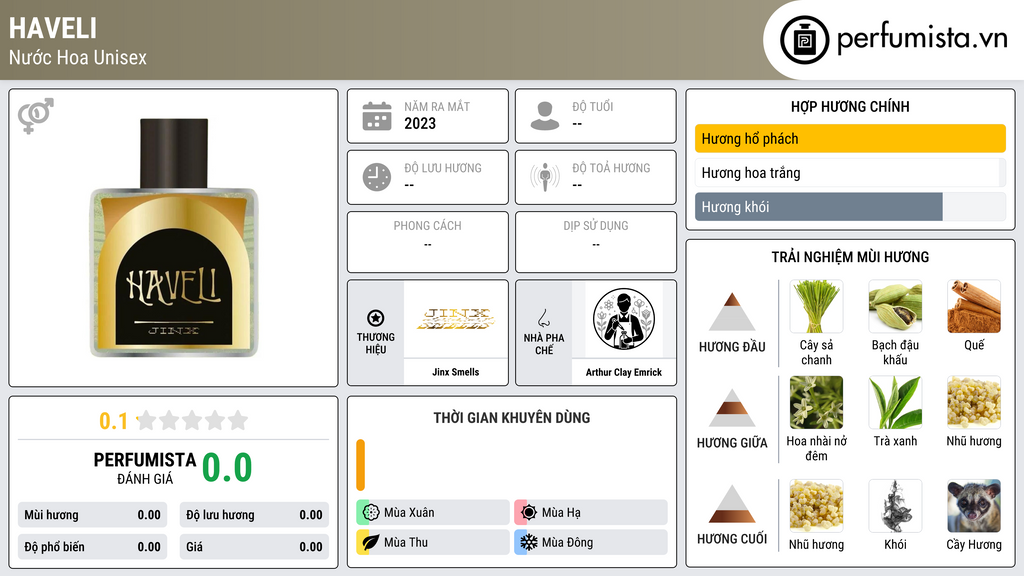Select the Mùa Xuân season chip
This screenshot has width=1024, height=576.
click(x=432, y=512)
